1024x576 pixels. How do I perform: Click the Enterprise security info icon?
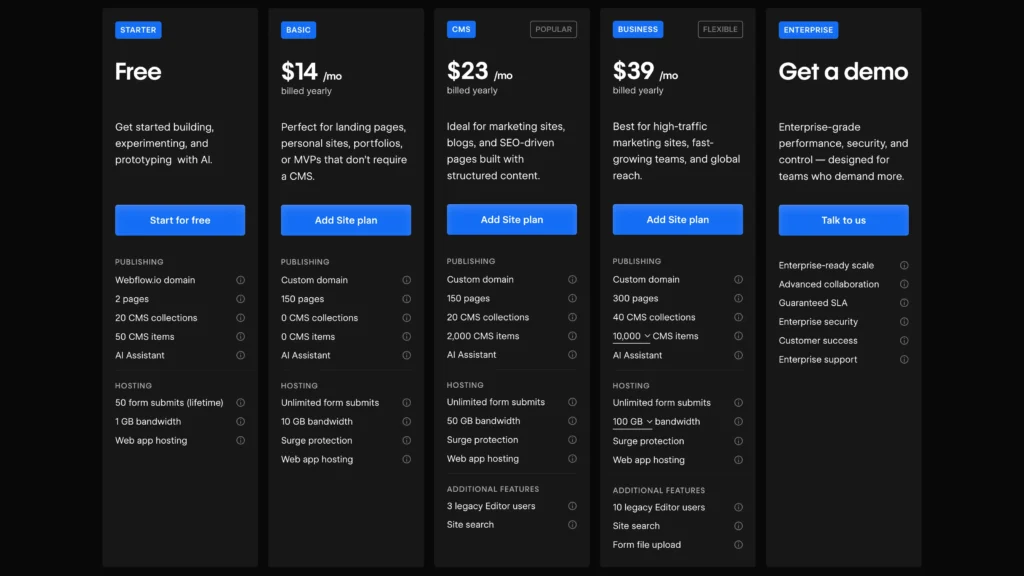pos(905,322)
